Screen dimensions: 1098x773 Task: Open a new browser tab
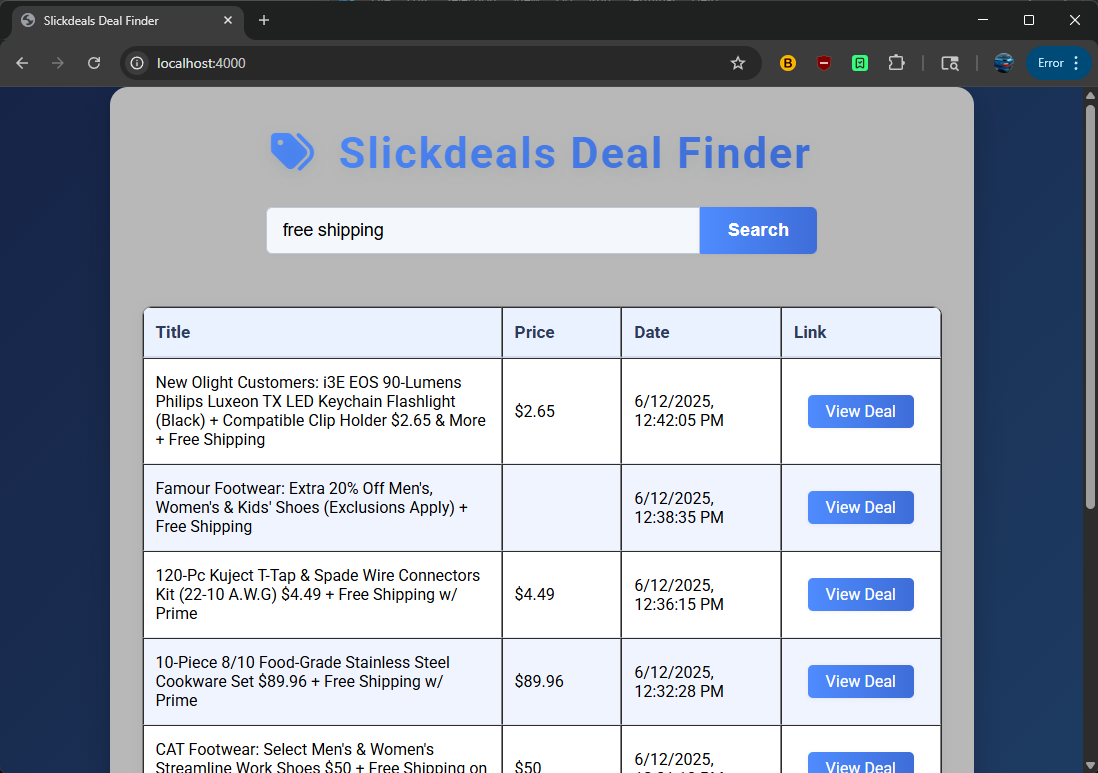(x=264, y=20)
